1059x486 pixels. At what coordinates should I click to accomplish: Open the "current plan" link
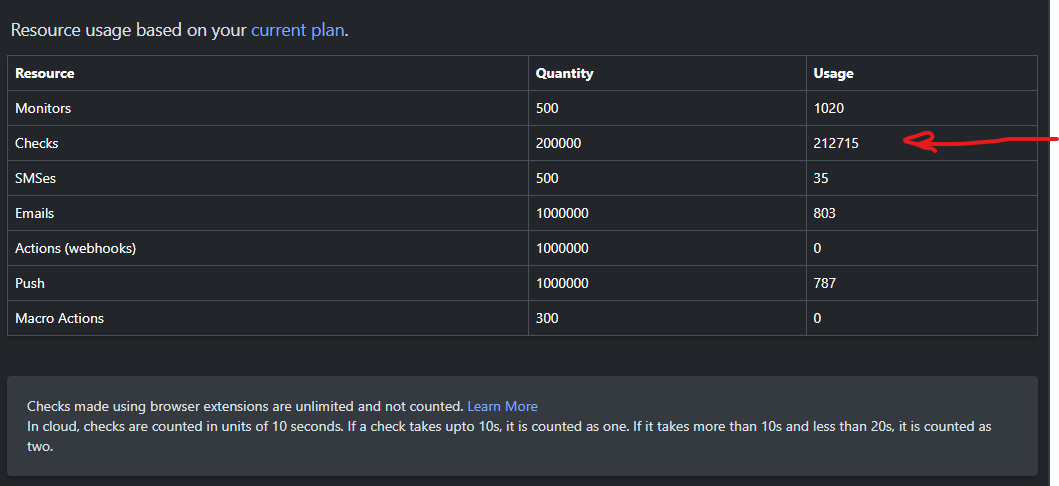click(297, 30)
